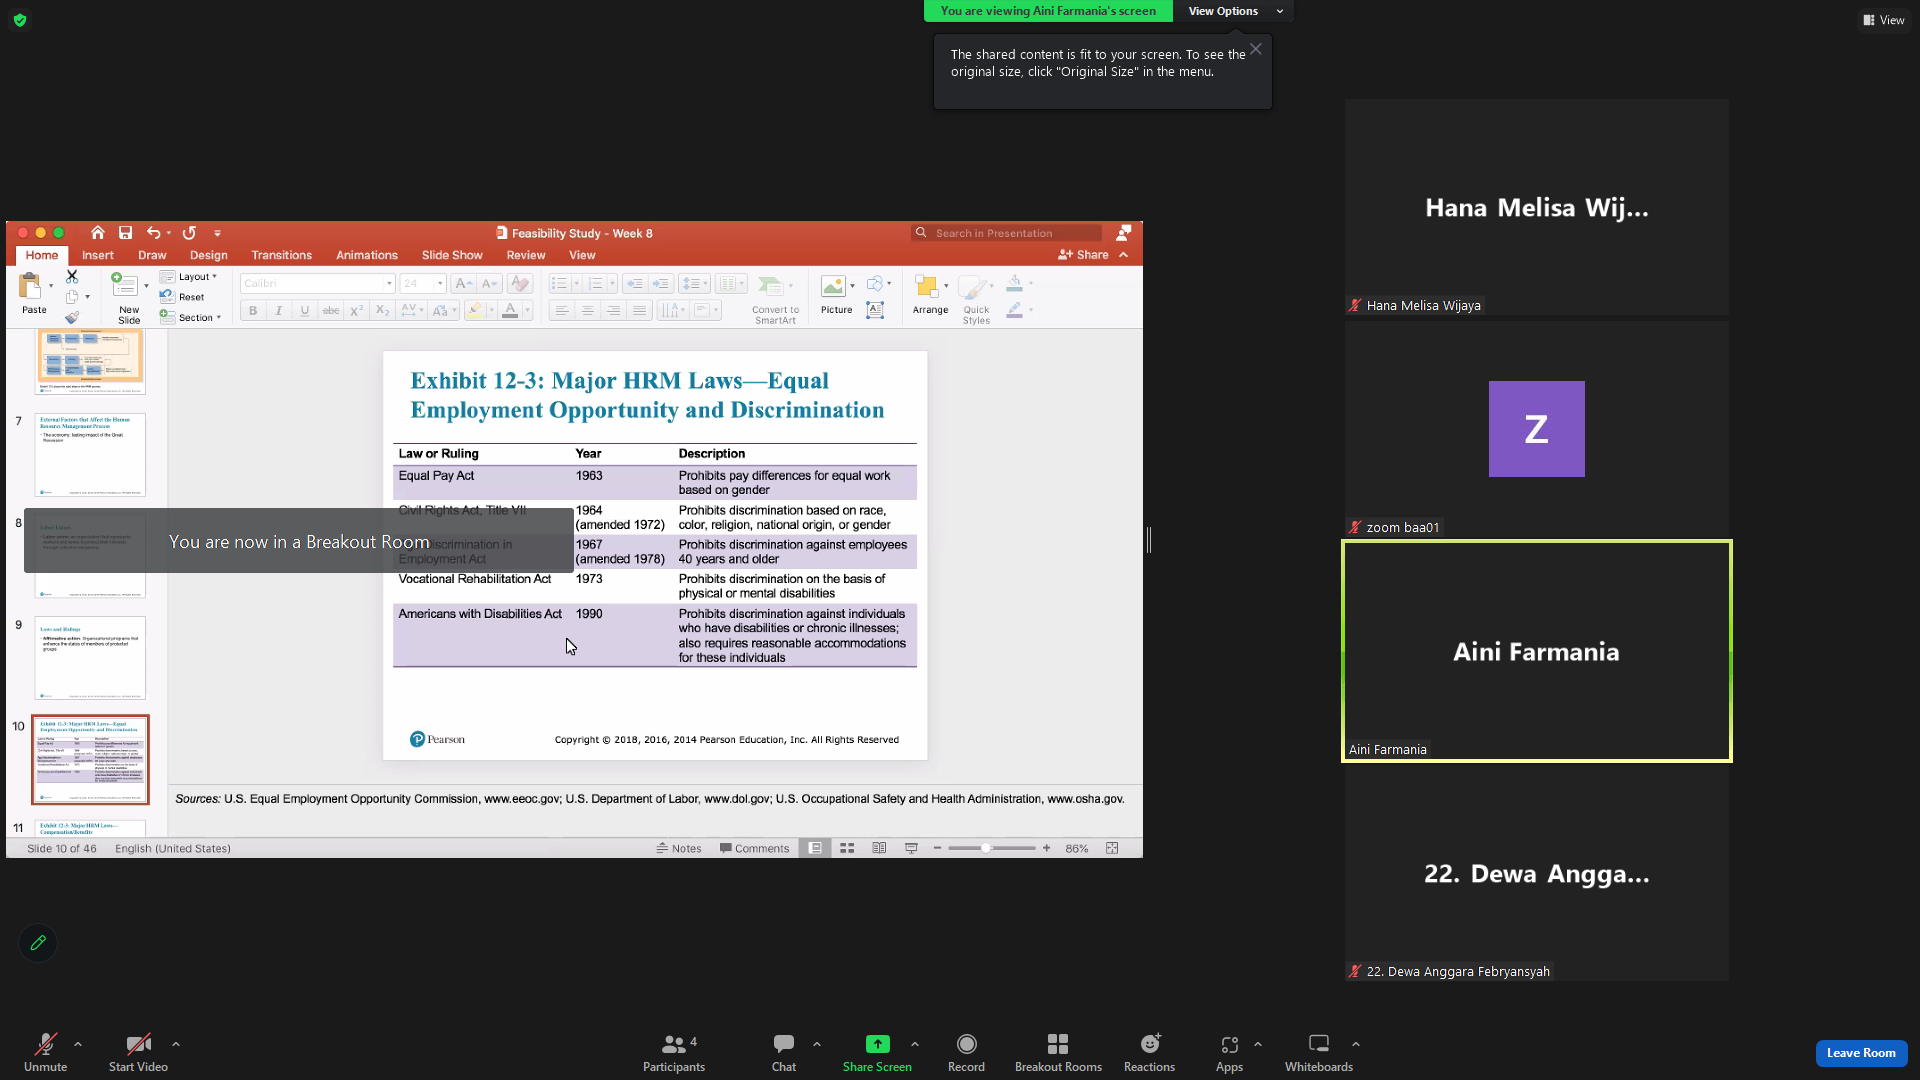Switch to Slide Sorter view

pos(847,848)
